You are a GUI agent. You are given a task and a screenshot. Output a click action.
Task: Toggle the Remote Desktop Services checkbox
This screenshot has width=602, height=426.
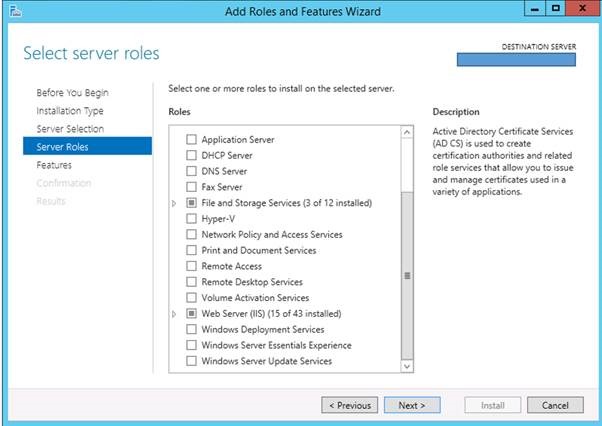pos(191,282)
